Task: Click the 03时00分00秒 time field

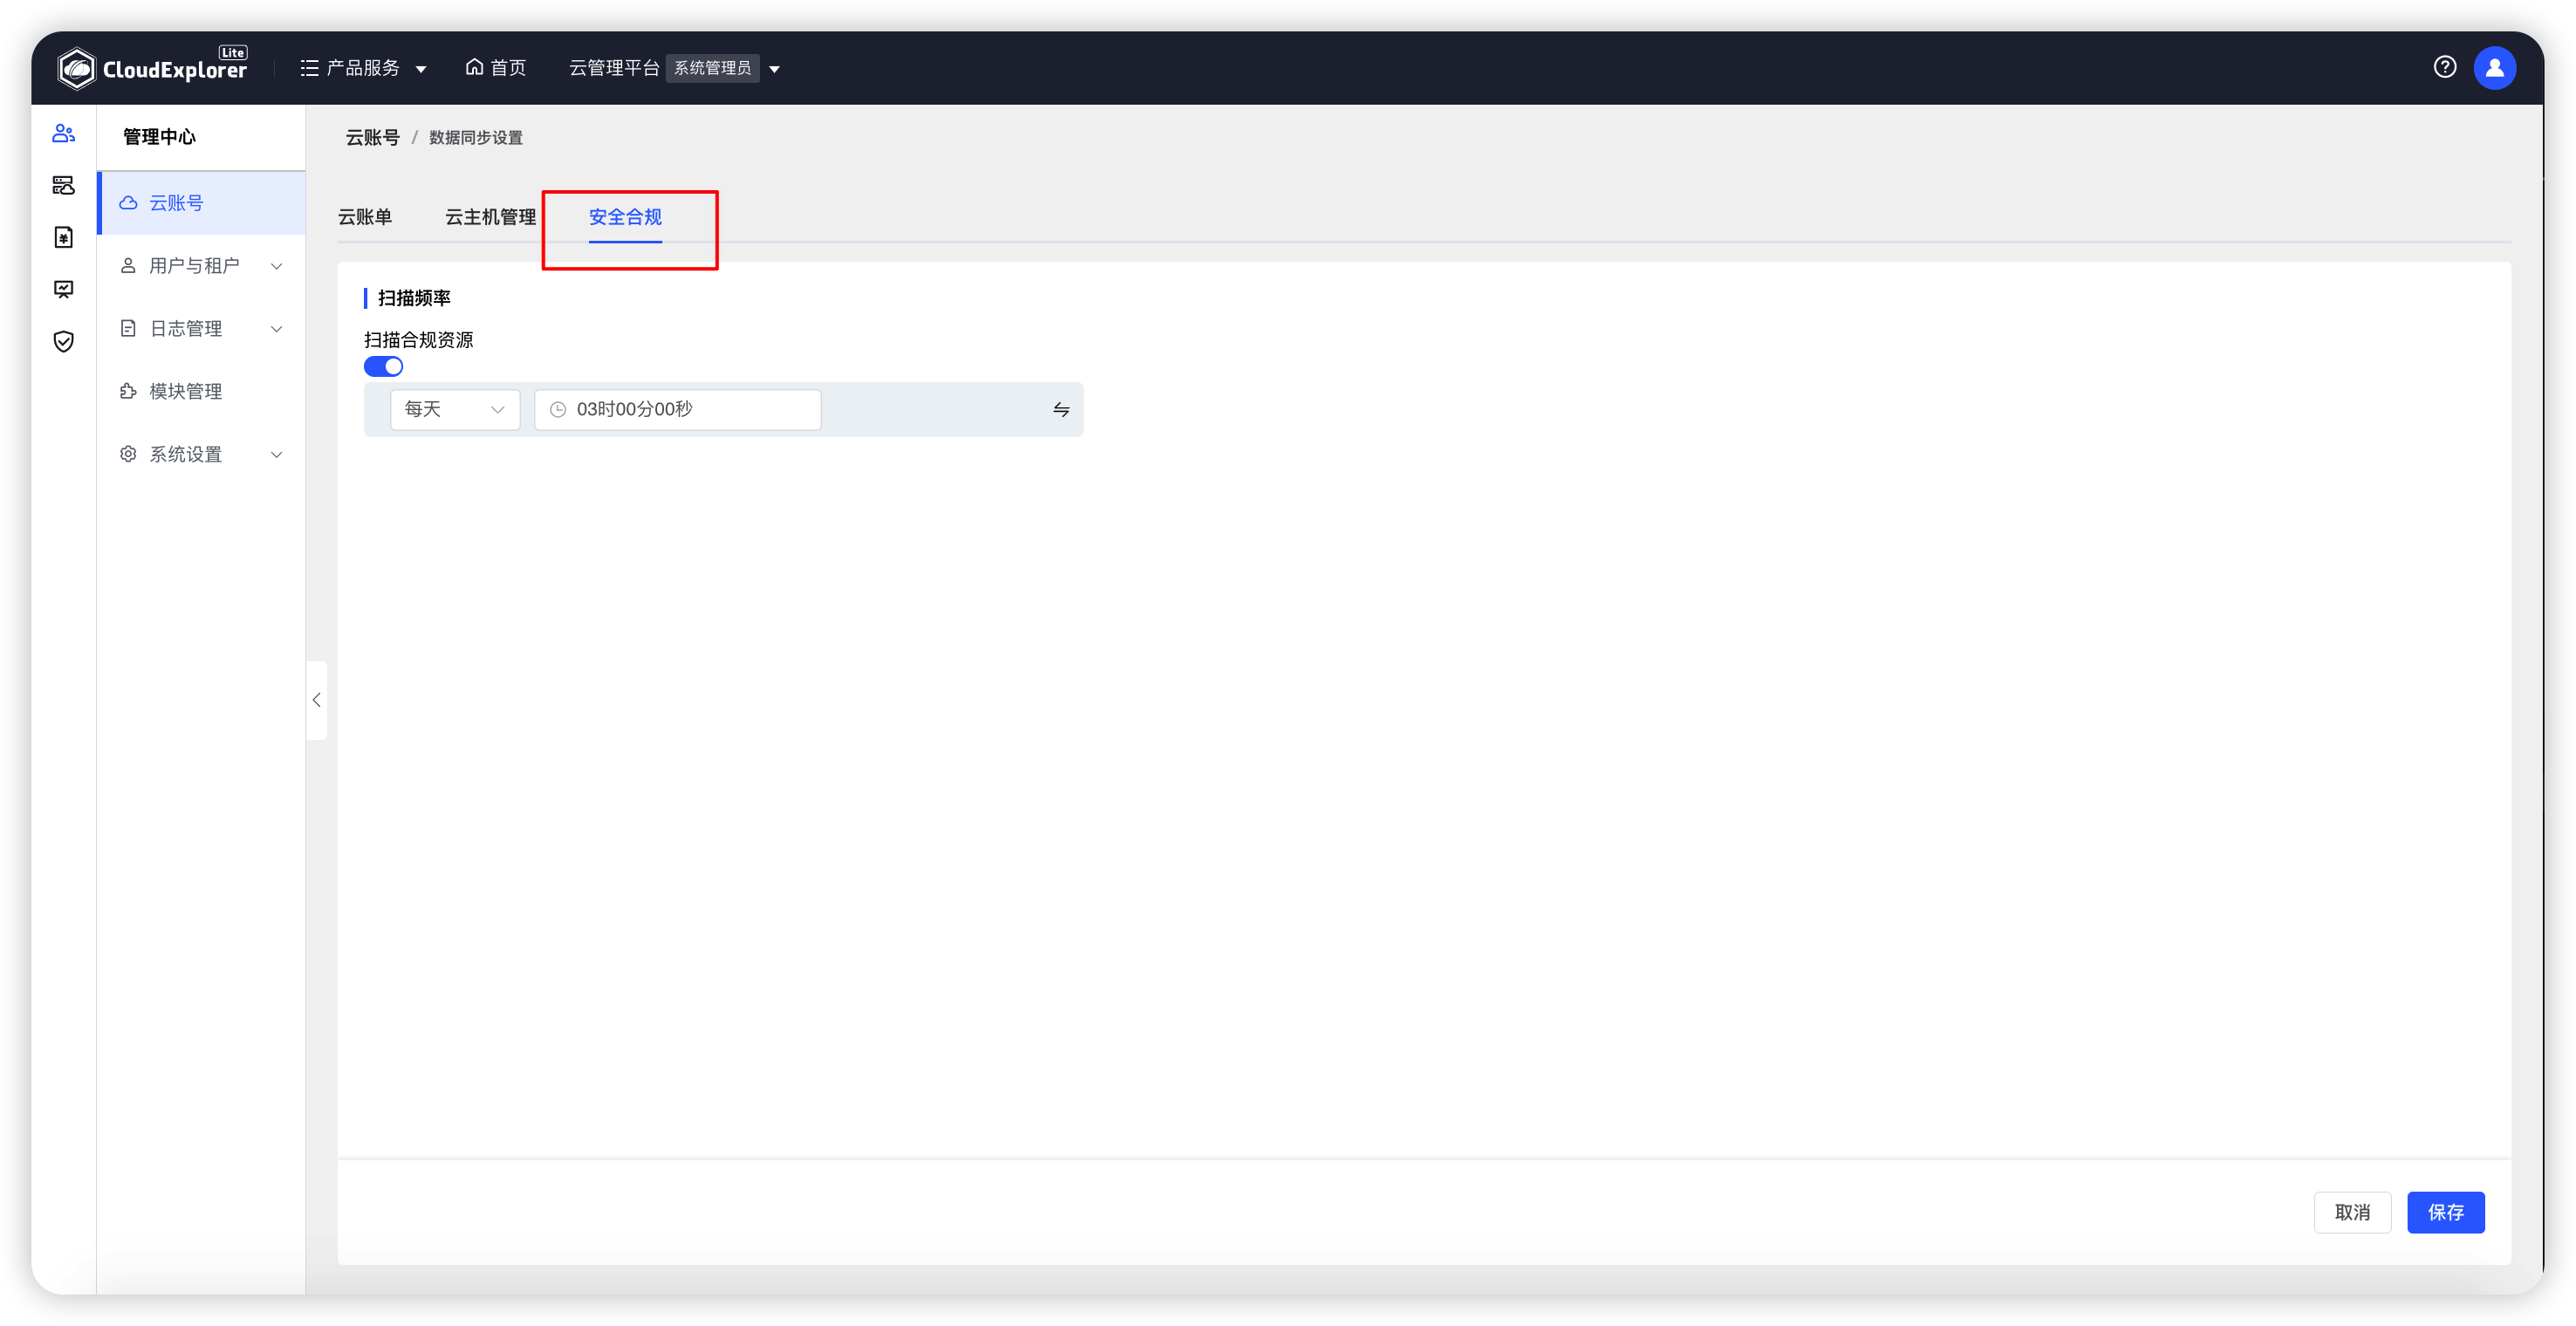Action: pos(677,409)
